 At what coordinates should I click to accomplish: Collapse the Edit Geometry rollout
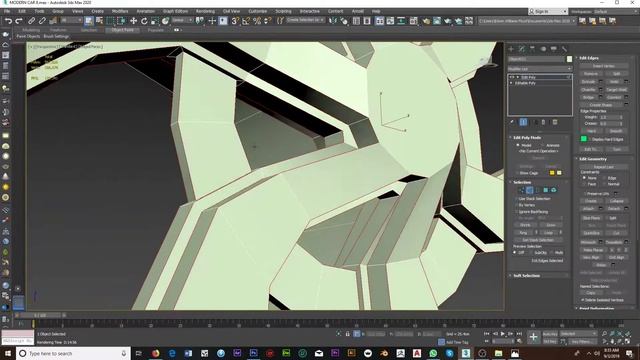tap(593, 159)
